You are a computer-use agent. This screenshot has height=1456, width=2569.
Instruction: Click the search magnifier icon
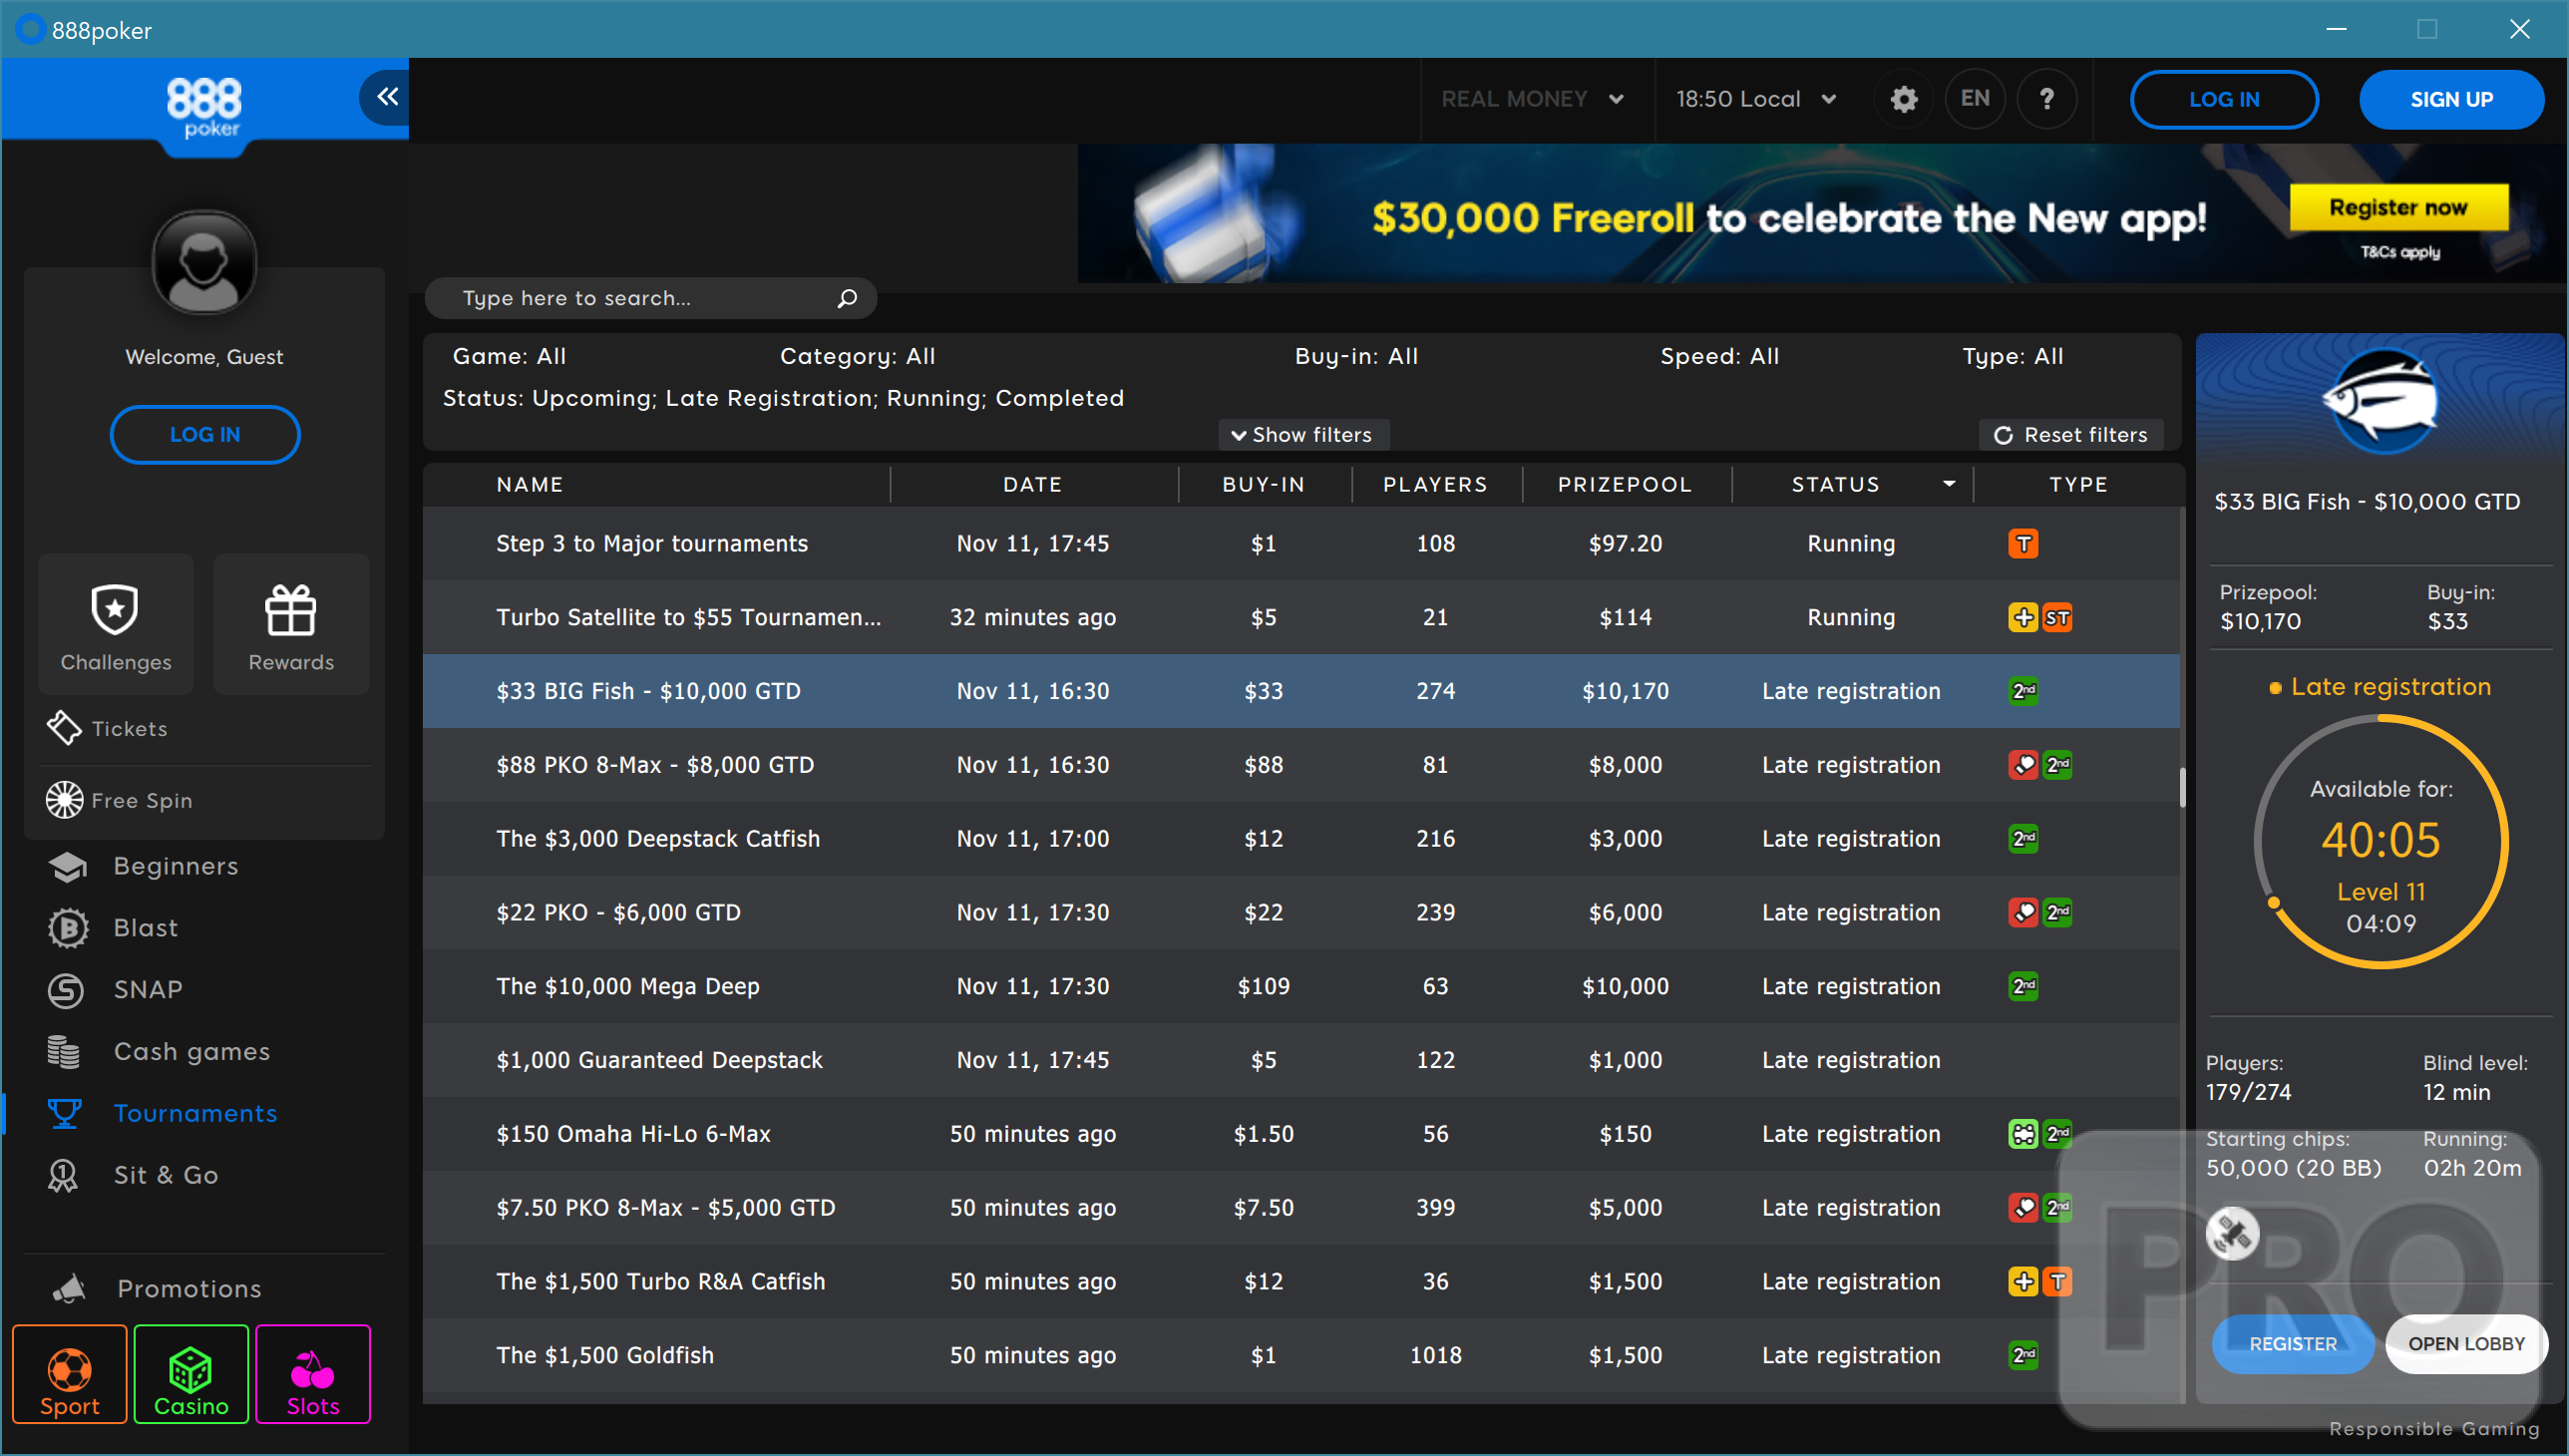click(847, 298)
